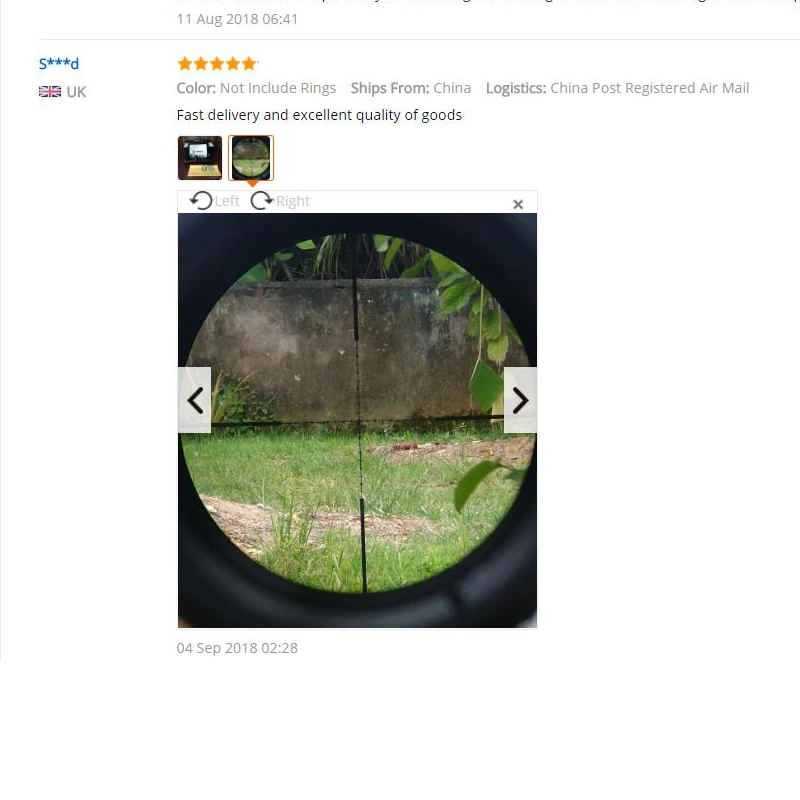Rotate the photo right with the clockwise icon
Image resolution: width=800 pixels, height=800 pixels.
click(262, 201)
